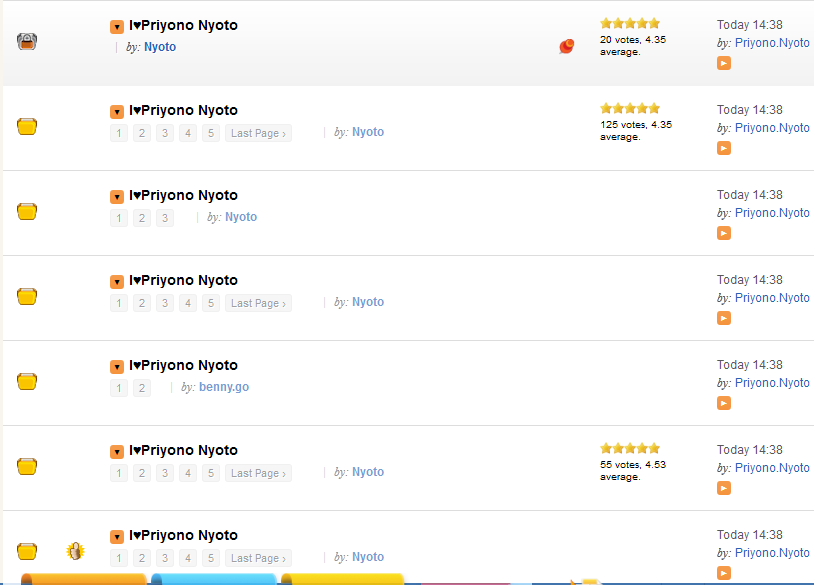
Task: Open Last Page of the 55 votes thread
Action: tap(258, 473)
